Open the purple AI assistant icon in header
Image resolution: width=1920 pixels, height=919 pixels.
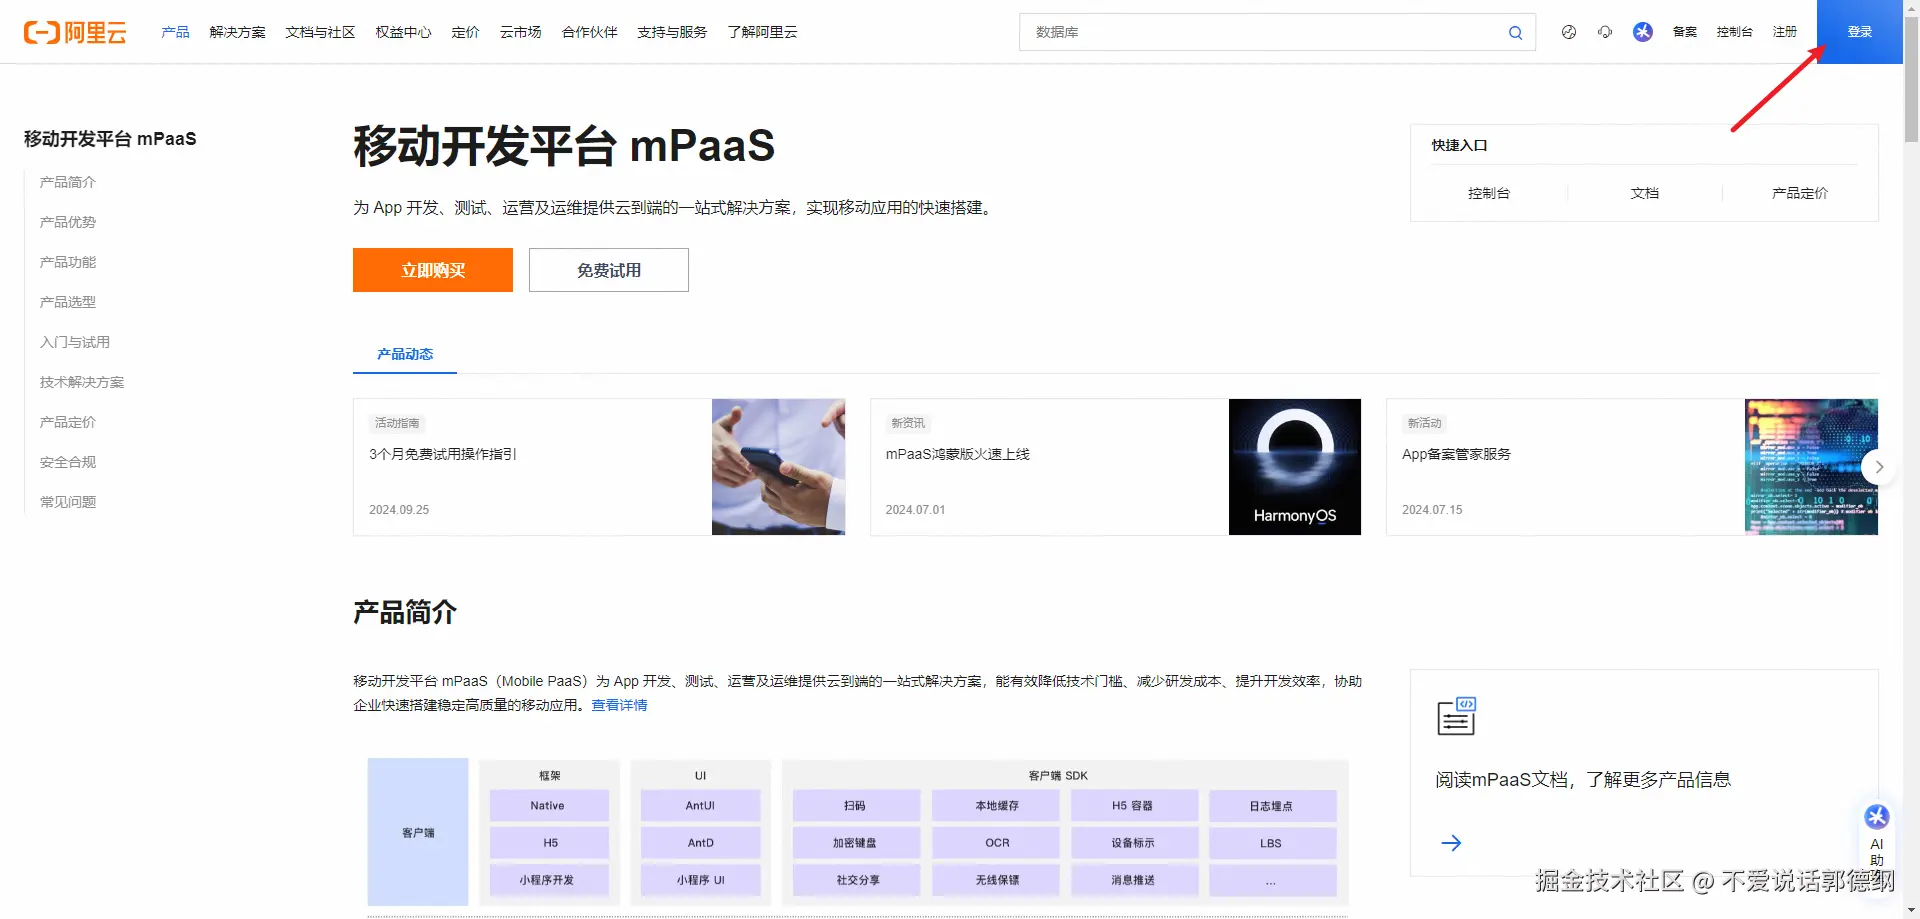click(x=1643, y=32)
